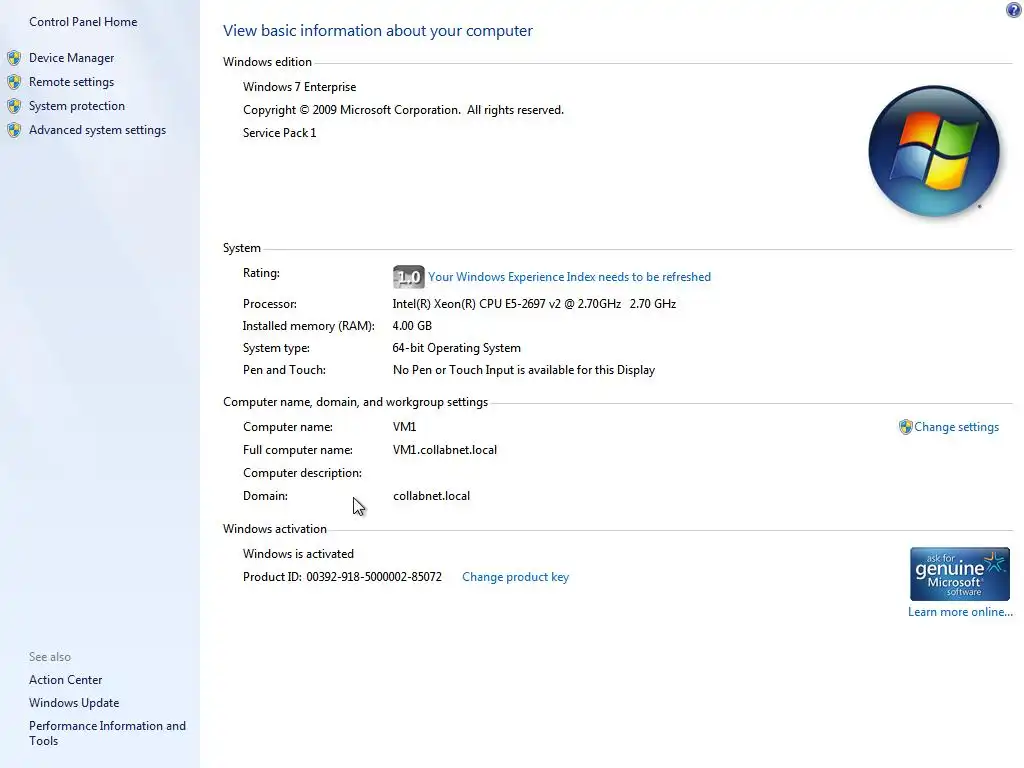This screenshot has width=1024, height=768.
Task: Open Action Center from See also
Action: click(x=65, y=680)
